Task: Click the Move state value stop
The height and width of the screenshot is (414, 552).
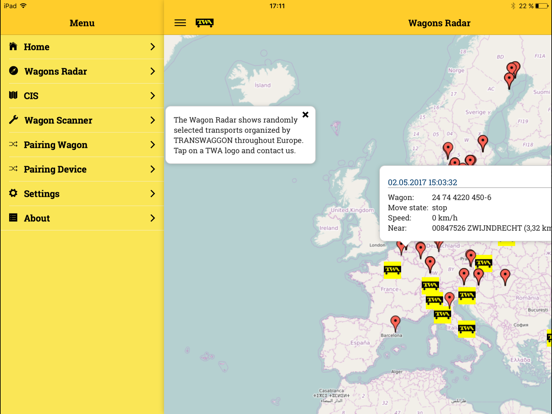Action: click(x=439, y=208)
